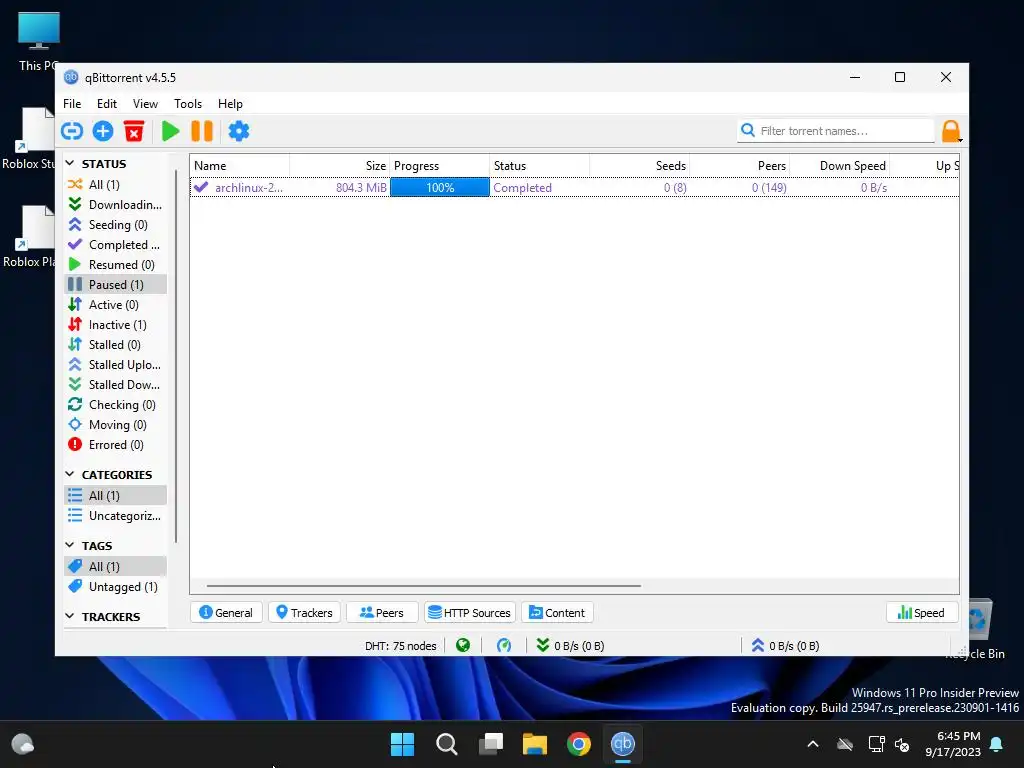Screen dimensions: 1024x768
Task: Select the Moving (0) status filter
Action: [x=115, y=425]
